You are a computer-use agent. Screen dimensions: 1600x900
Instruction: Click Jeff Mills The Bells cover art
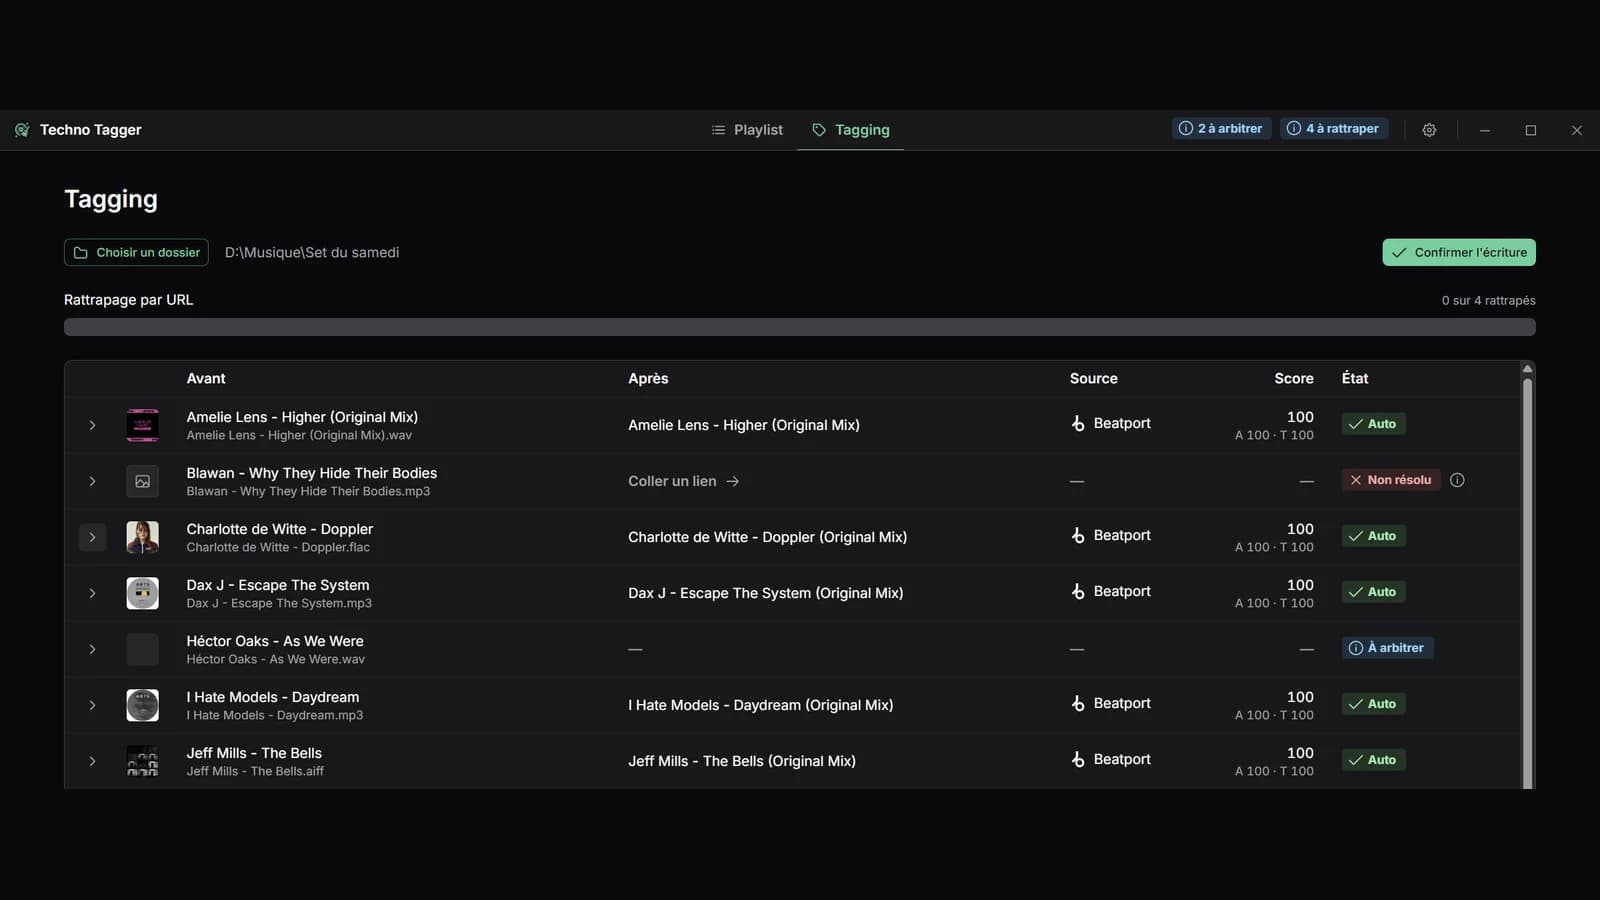142,761
